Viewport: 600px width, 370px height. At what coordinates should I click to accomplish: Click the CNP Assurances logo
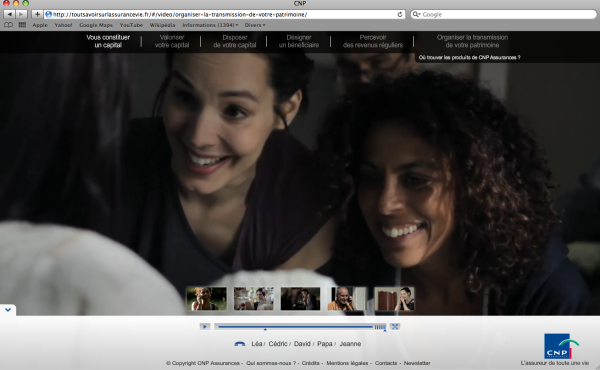pos(561,346)
